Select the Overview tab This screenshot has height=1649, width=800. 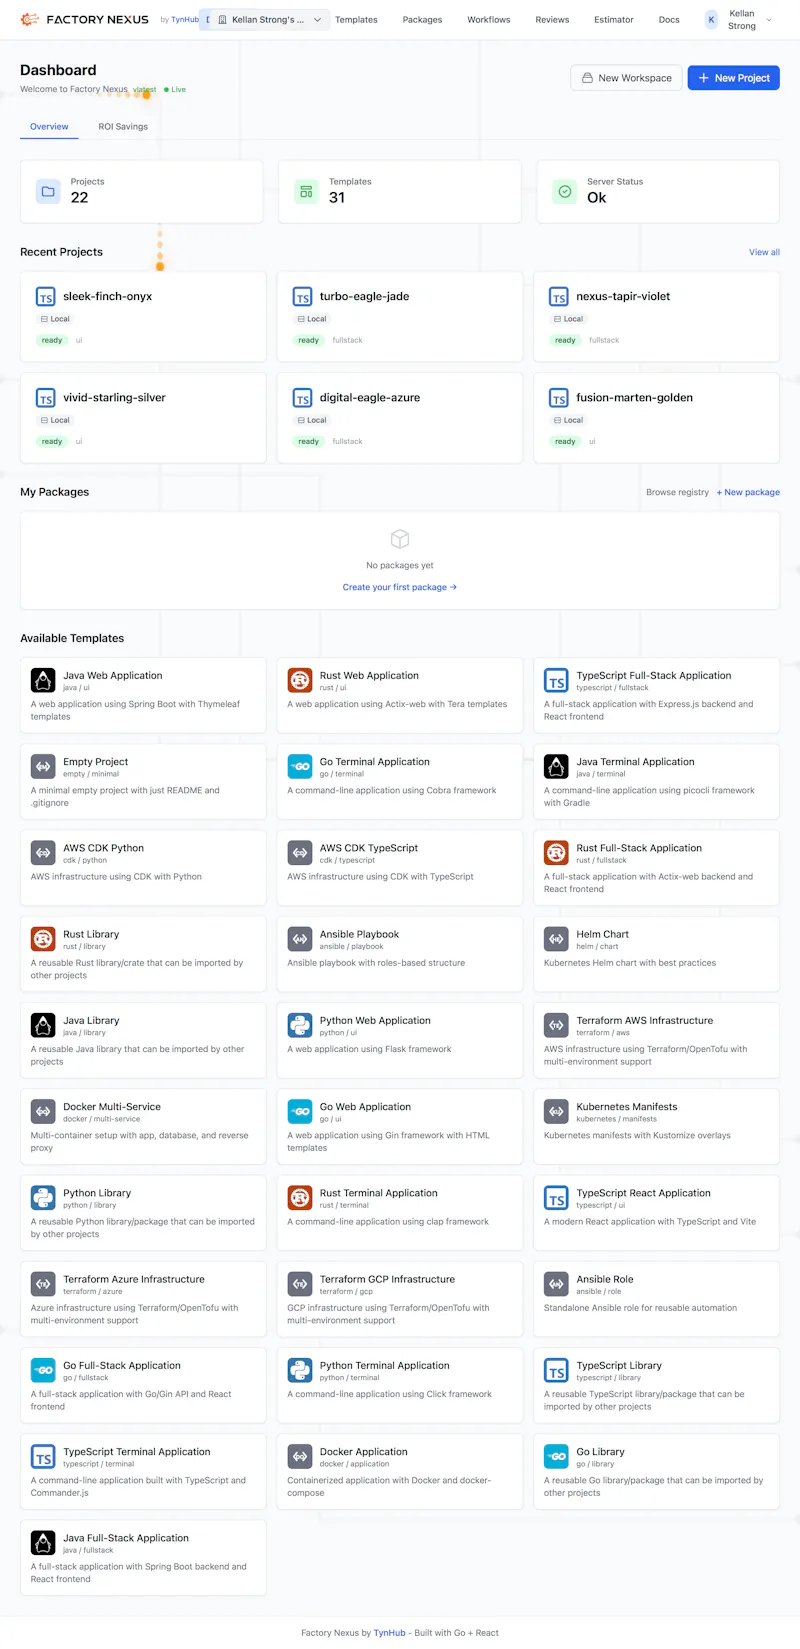tap(49, 127)
